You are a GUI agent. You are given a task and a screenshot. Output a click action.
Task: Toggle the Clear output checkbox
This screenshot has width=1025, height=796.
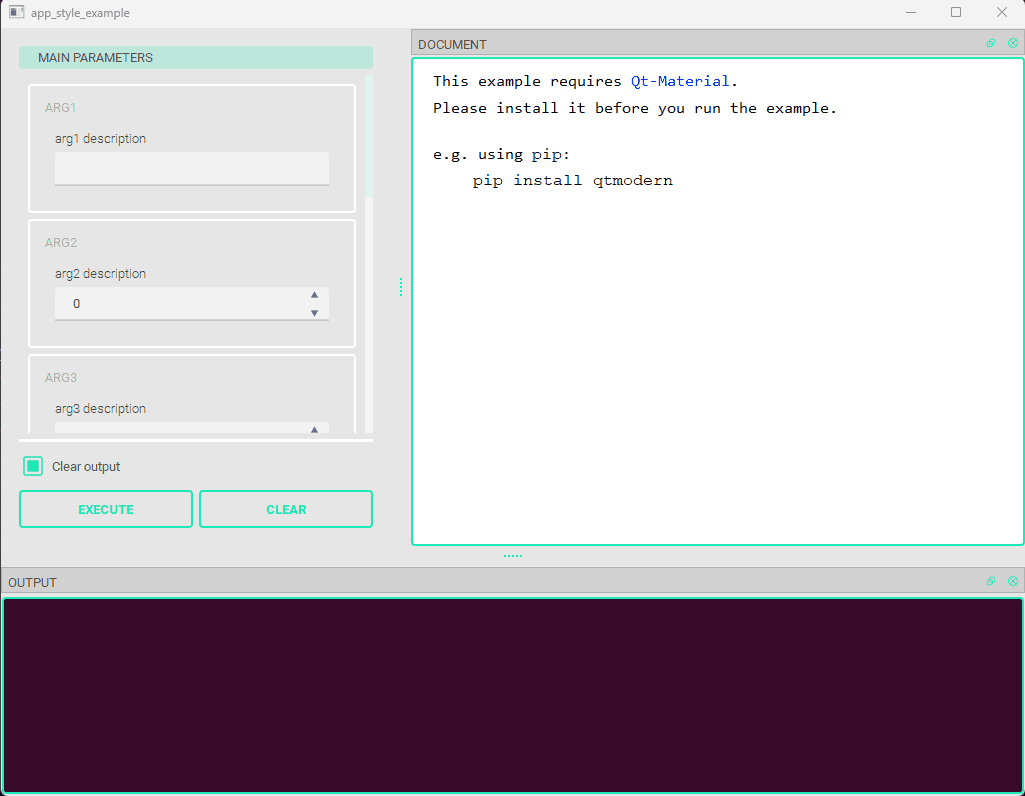tap(33, 466)
